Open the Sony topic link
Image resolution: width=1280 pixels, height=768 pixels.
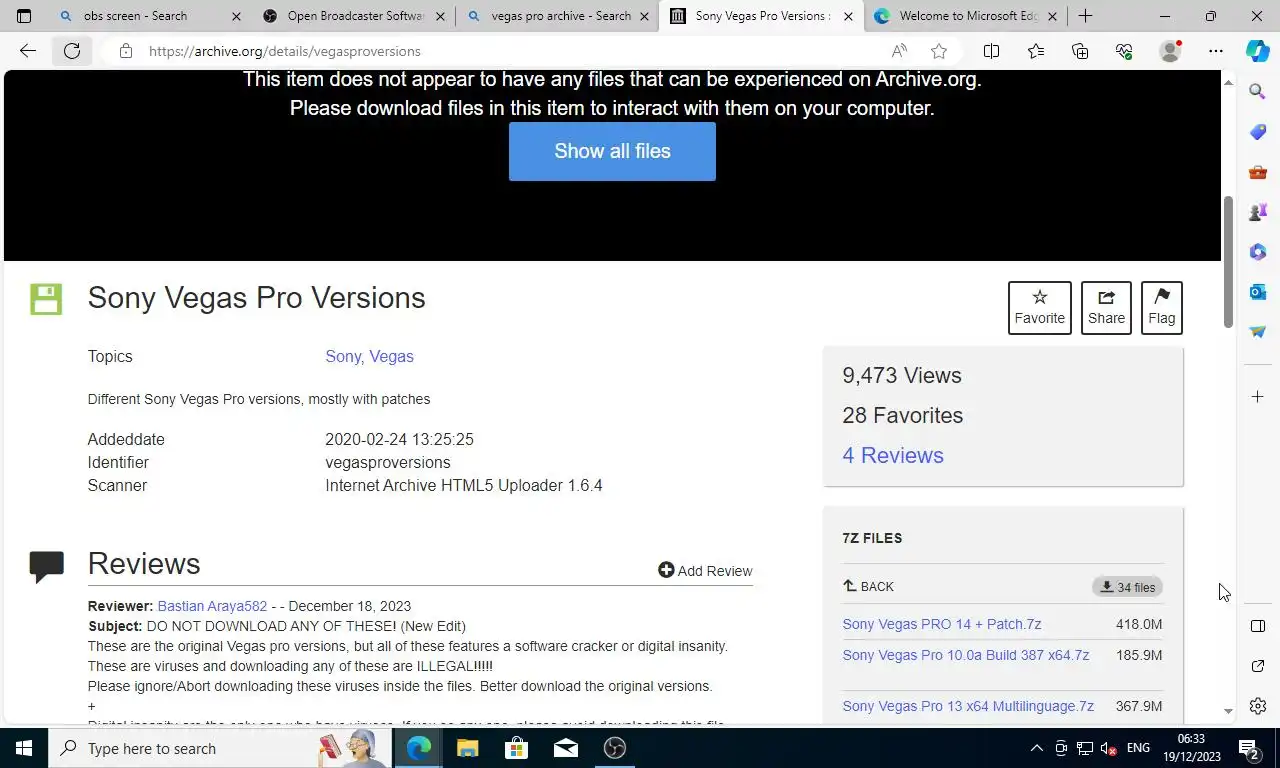[342, 356]
